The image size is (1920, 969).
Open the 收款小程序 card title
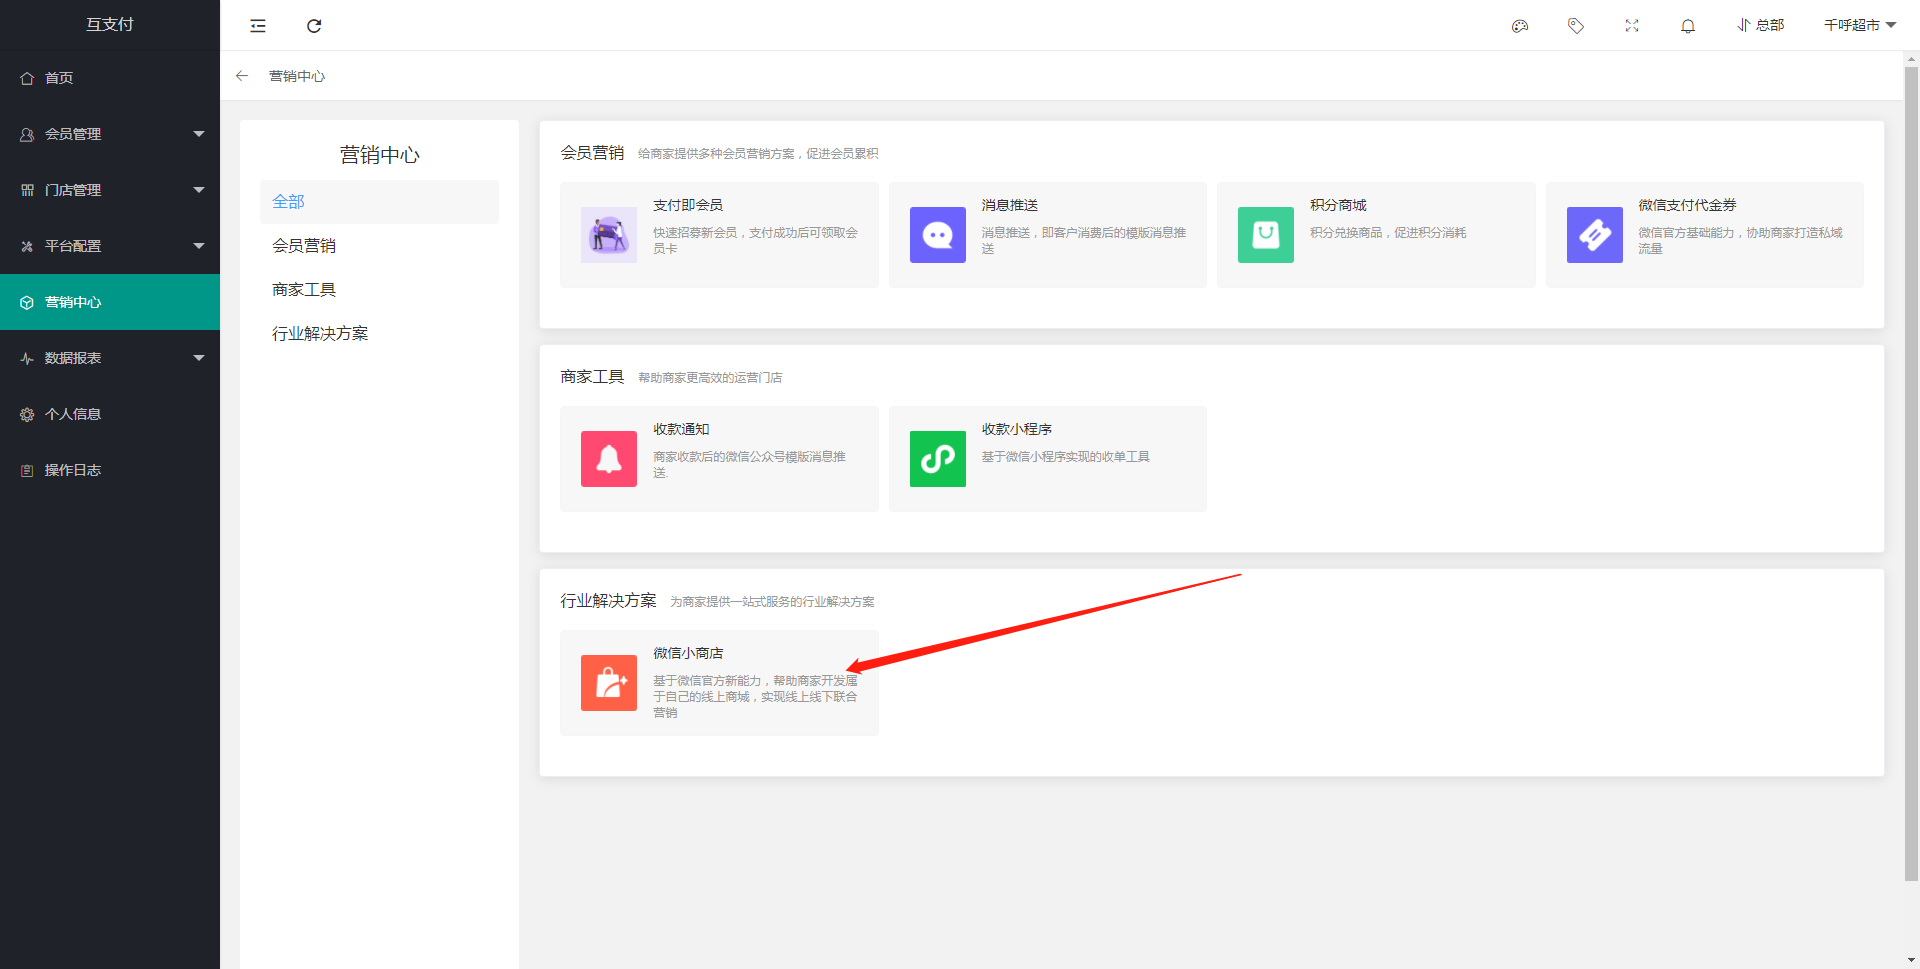pos(1017,429)
